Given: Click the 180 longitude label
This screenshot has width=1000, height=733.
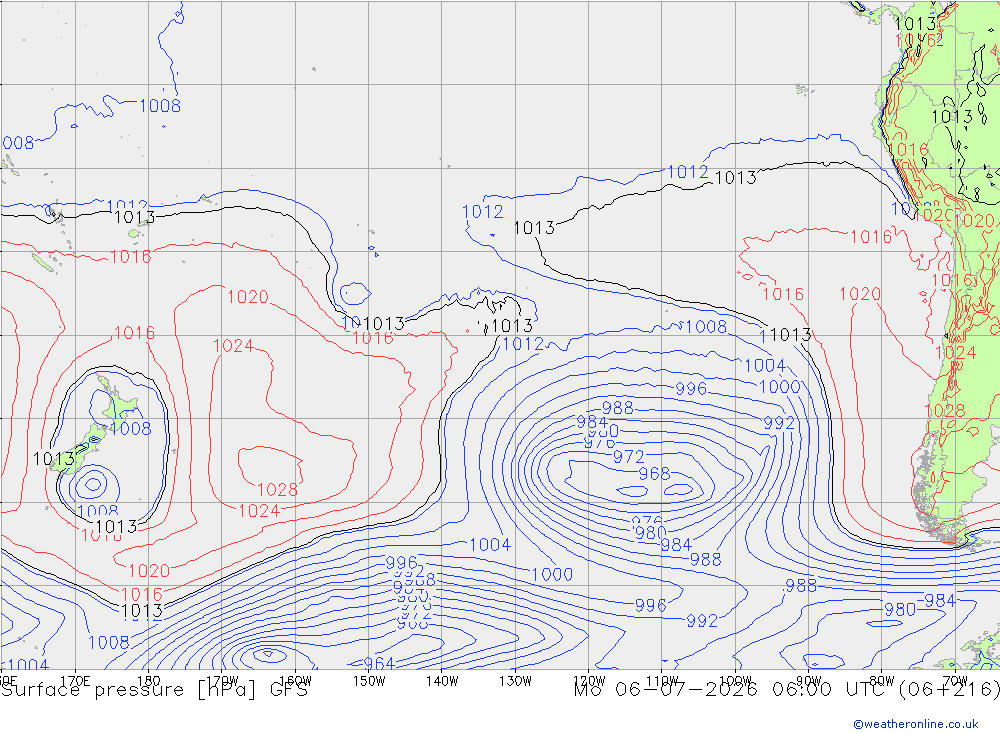Looking at the screenshot, I should point(149,681).
